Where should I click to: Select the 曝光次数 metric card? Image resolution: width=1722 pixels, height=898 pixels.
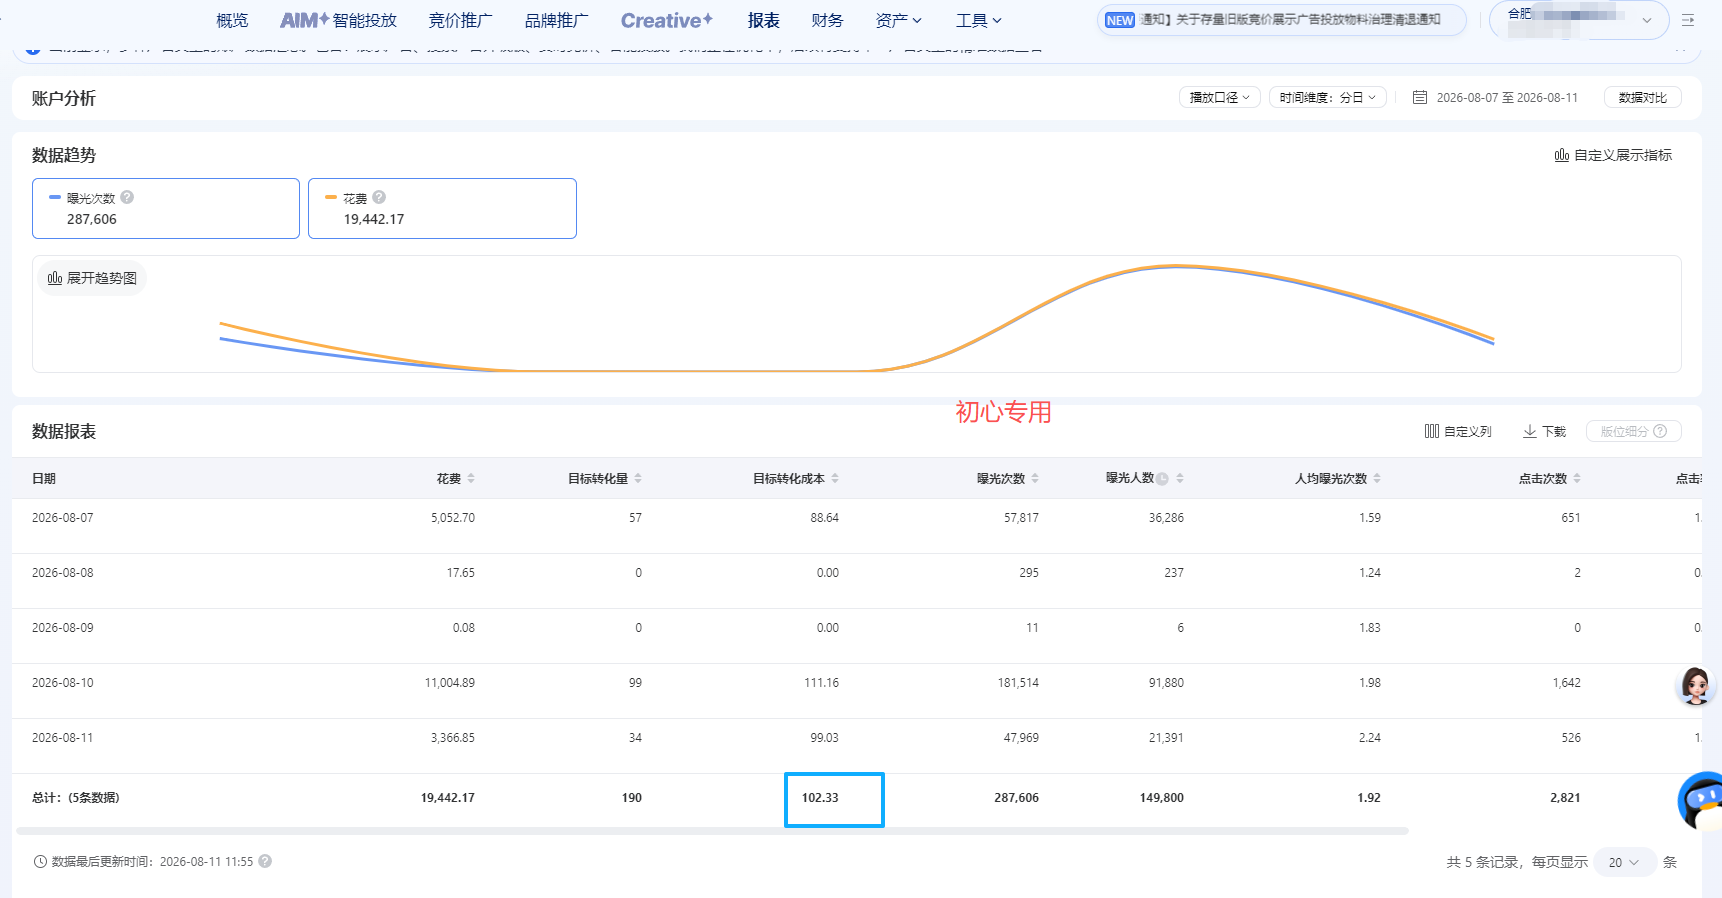click(166, 208)
